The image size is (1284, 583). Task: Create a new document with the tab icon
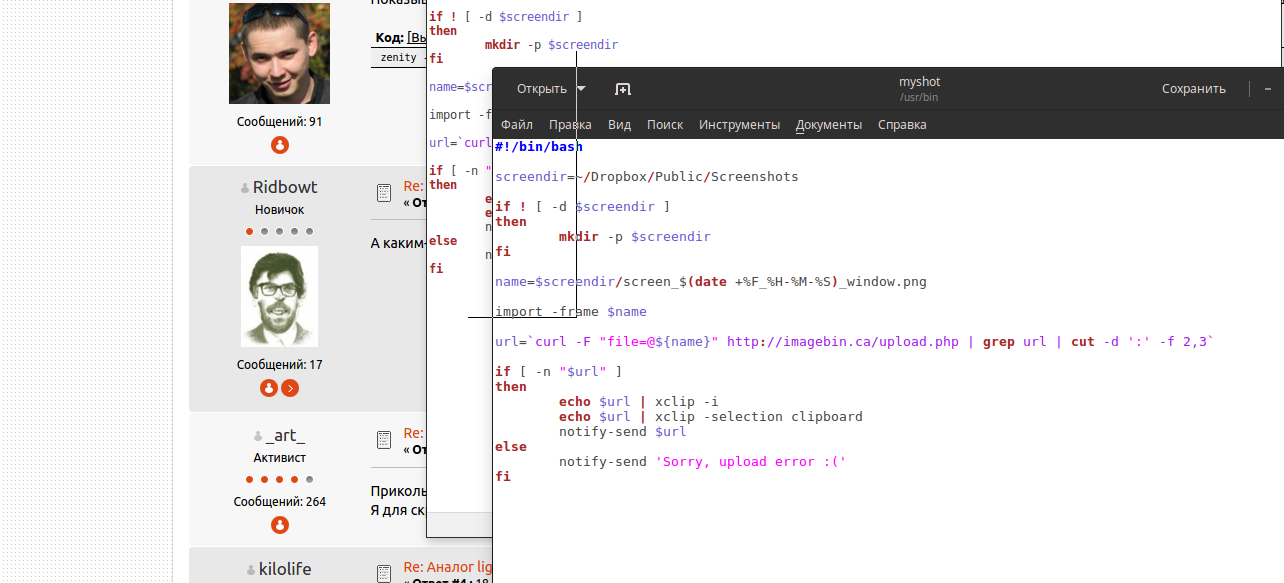coord(623,89)
